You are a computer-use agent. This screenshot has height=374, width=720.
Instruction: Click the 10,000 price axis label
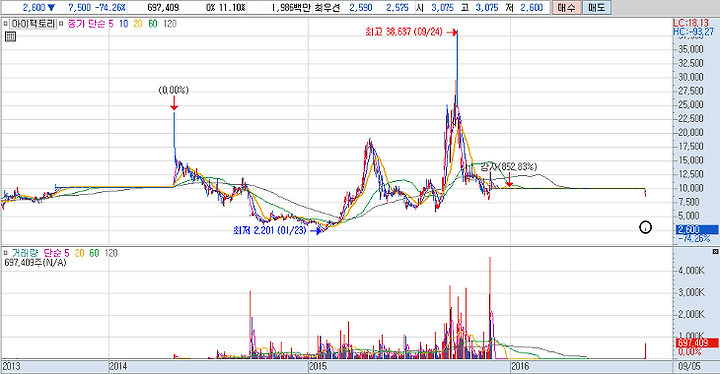point(691,188)
